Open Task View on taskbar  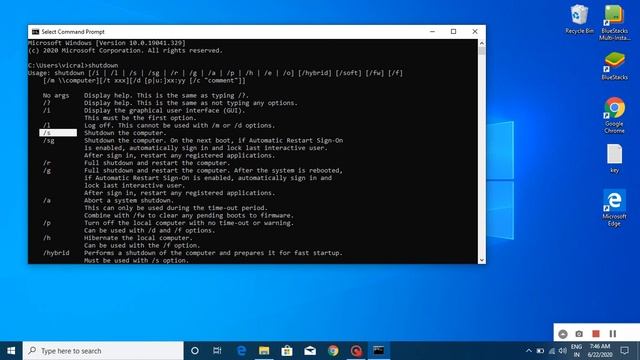pos(217,351)
